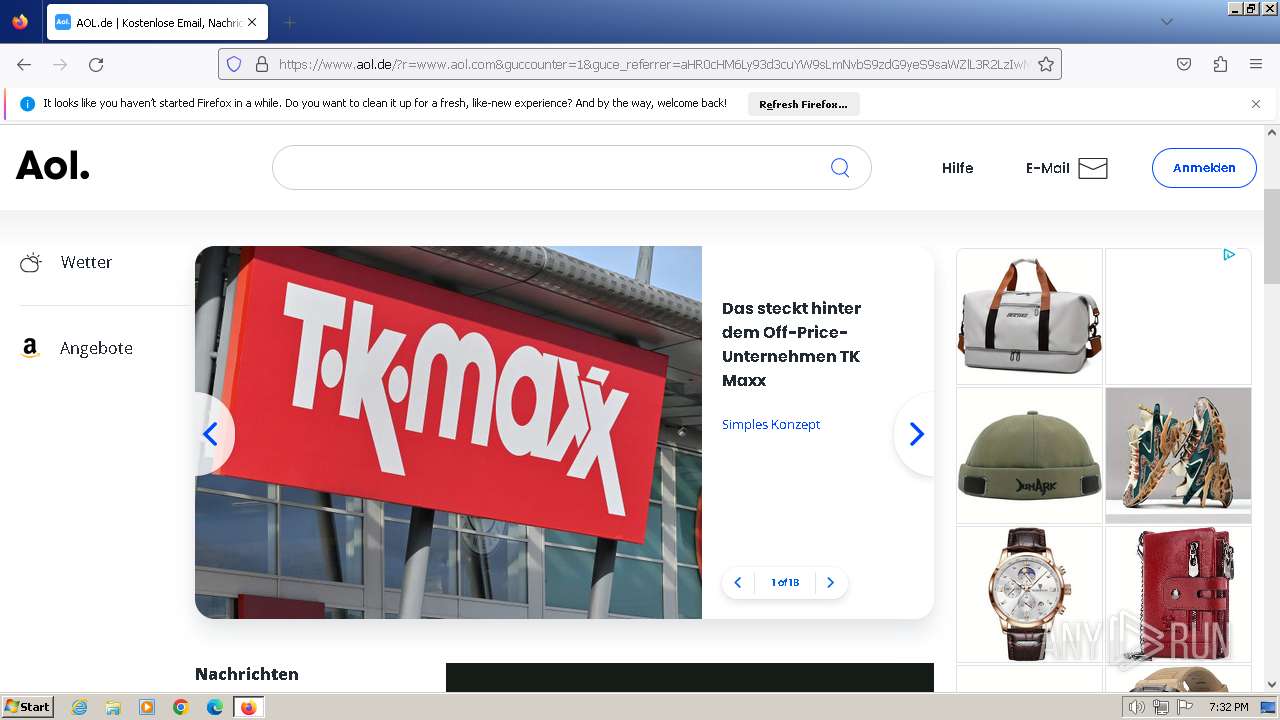Launch Internet Explorer from taskbar
Image resolution: width=1280 pixels, height=720 pixels.
coord(79,707)
